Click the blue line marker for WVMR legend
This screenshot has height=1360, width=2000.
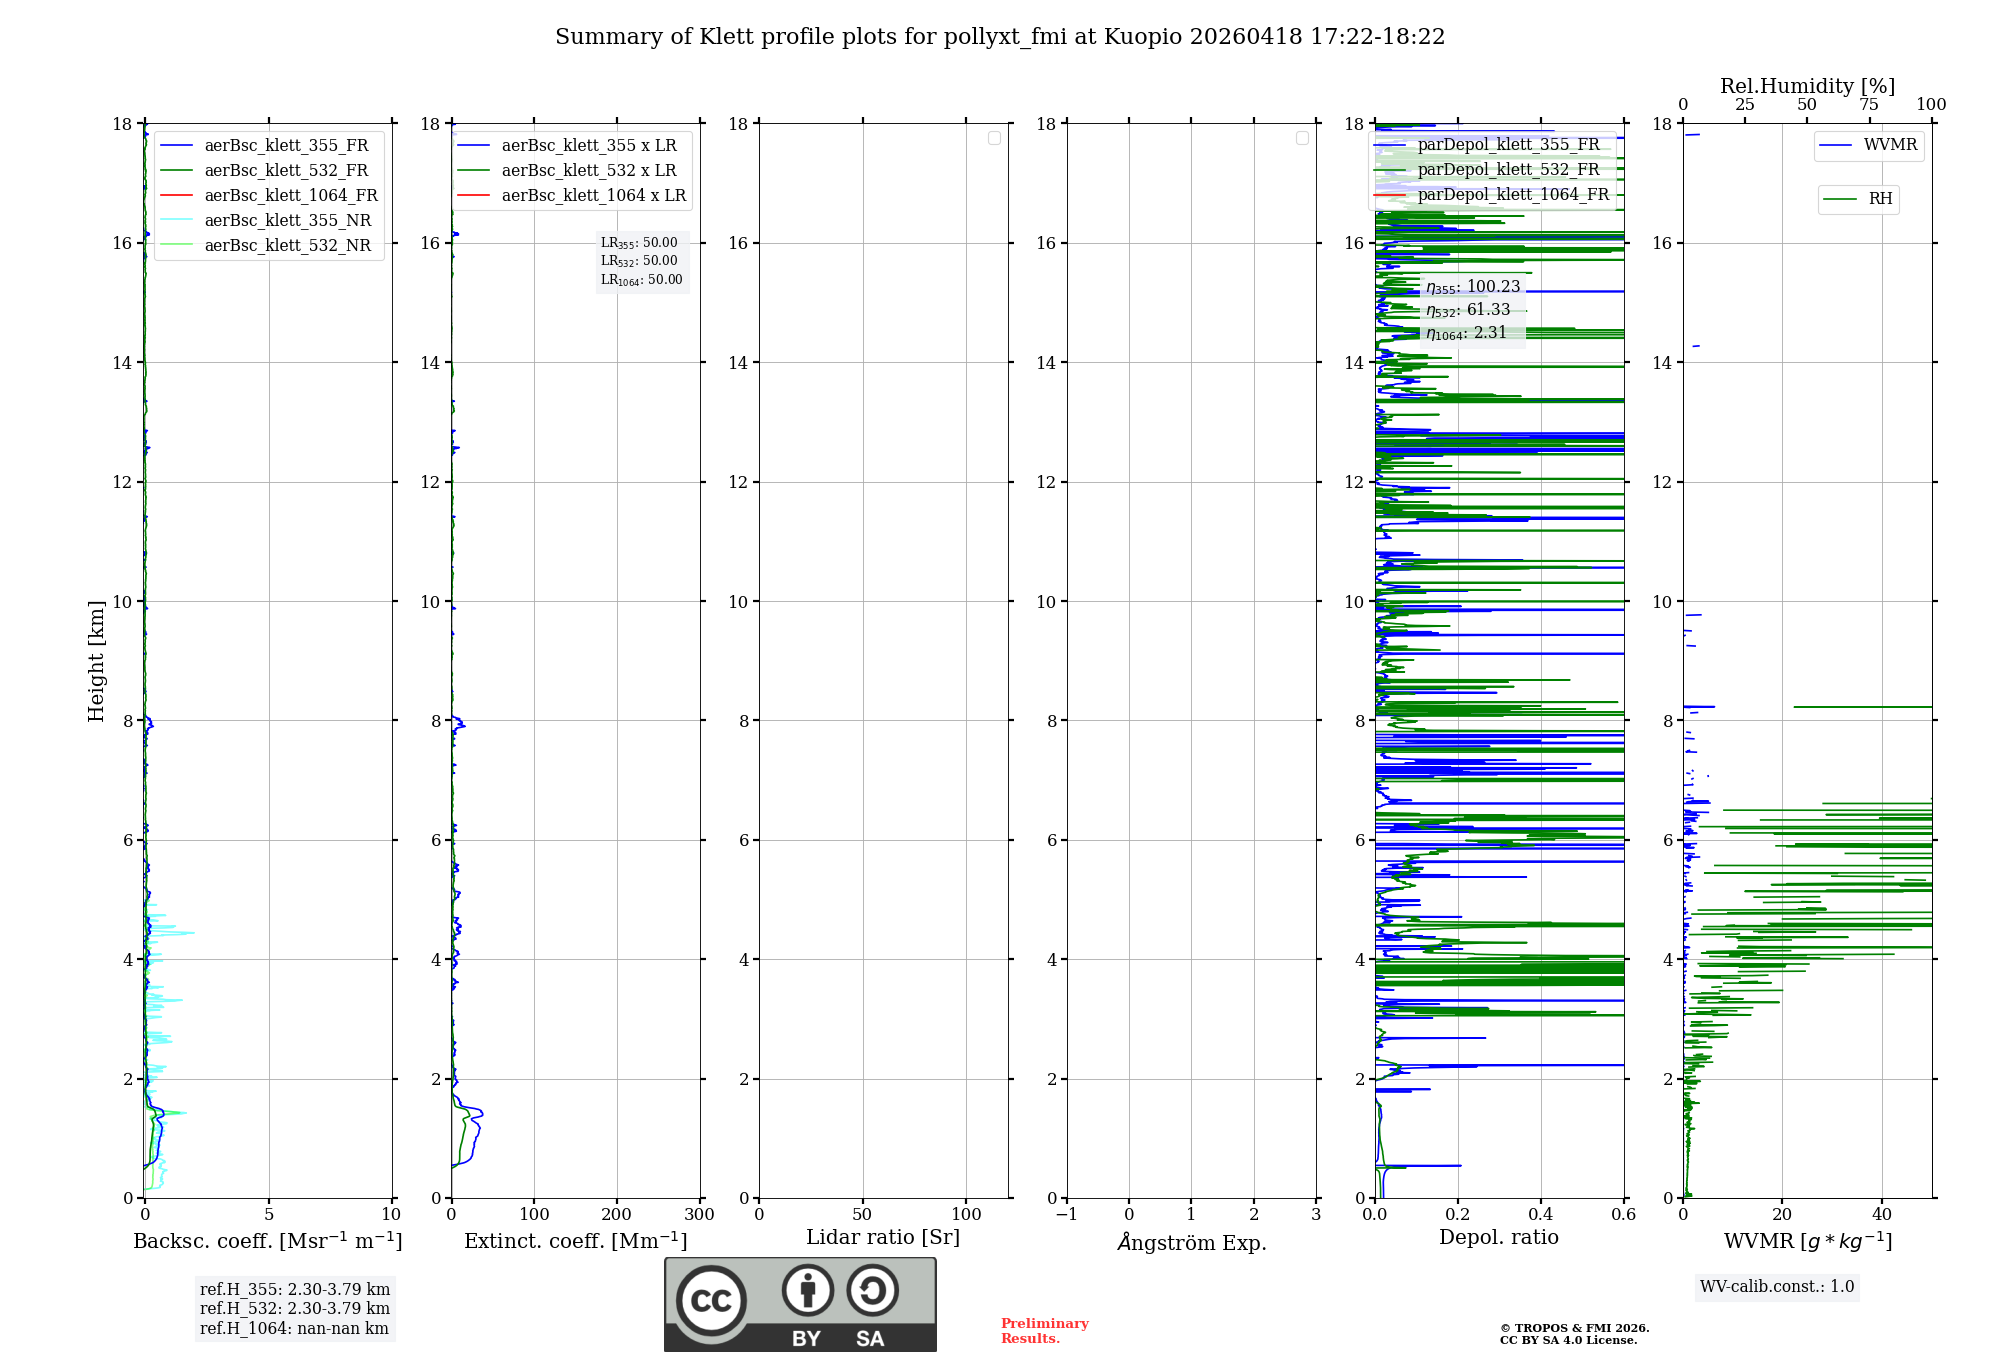pyautogui.click(x=1836, y=145)
